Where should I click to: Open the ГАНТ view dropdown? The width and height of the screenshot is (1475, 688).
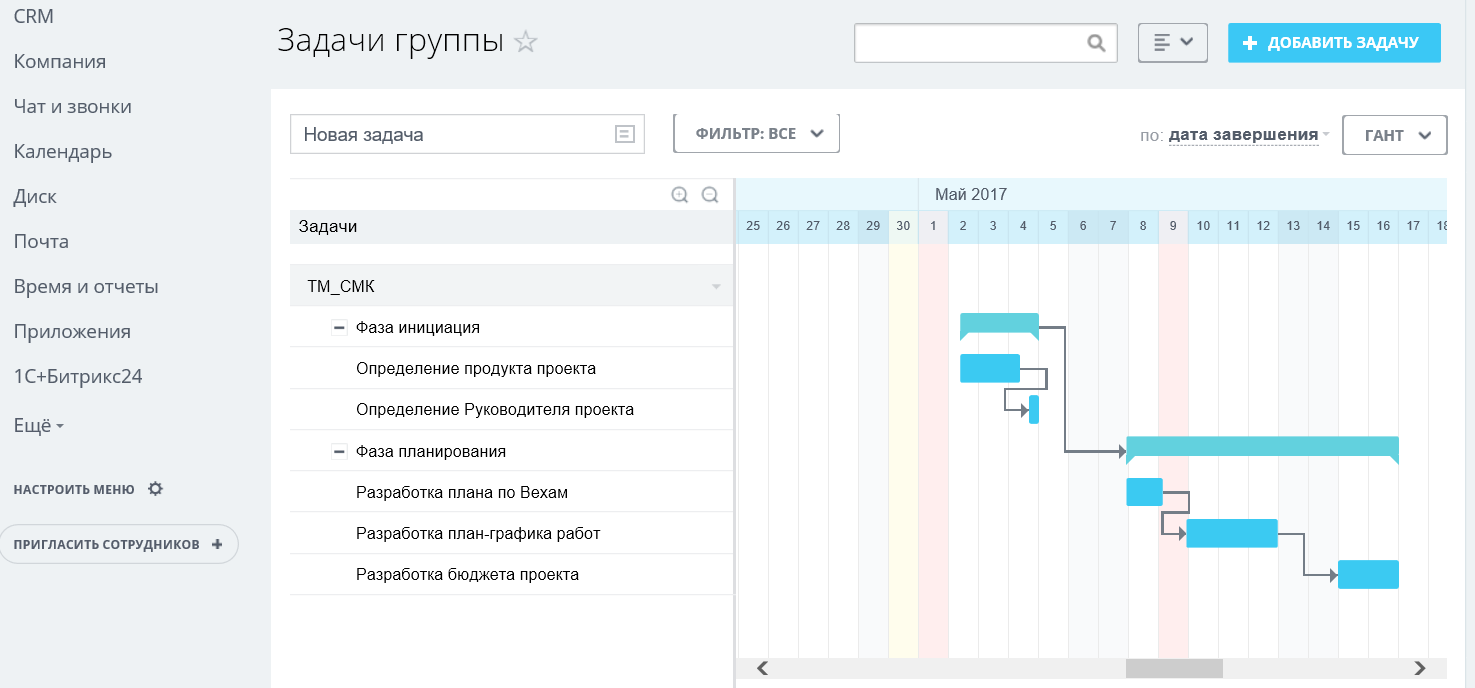click(x=1394, y=136)
